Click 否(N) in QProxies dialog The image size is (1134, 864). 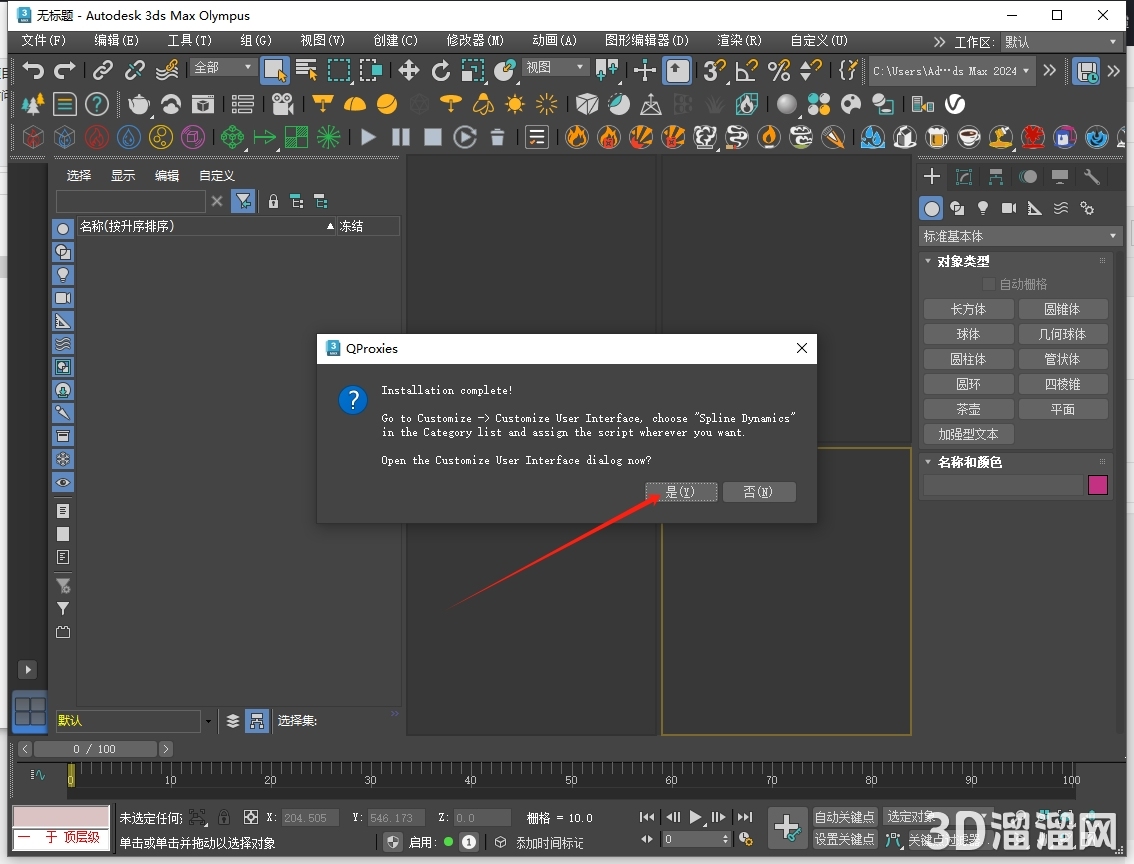tap(759, 492)
